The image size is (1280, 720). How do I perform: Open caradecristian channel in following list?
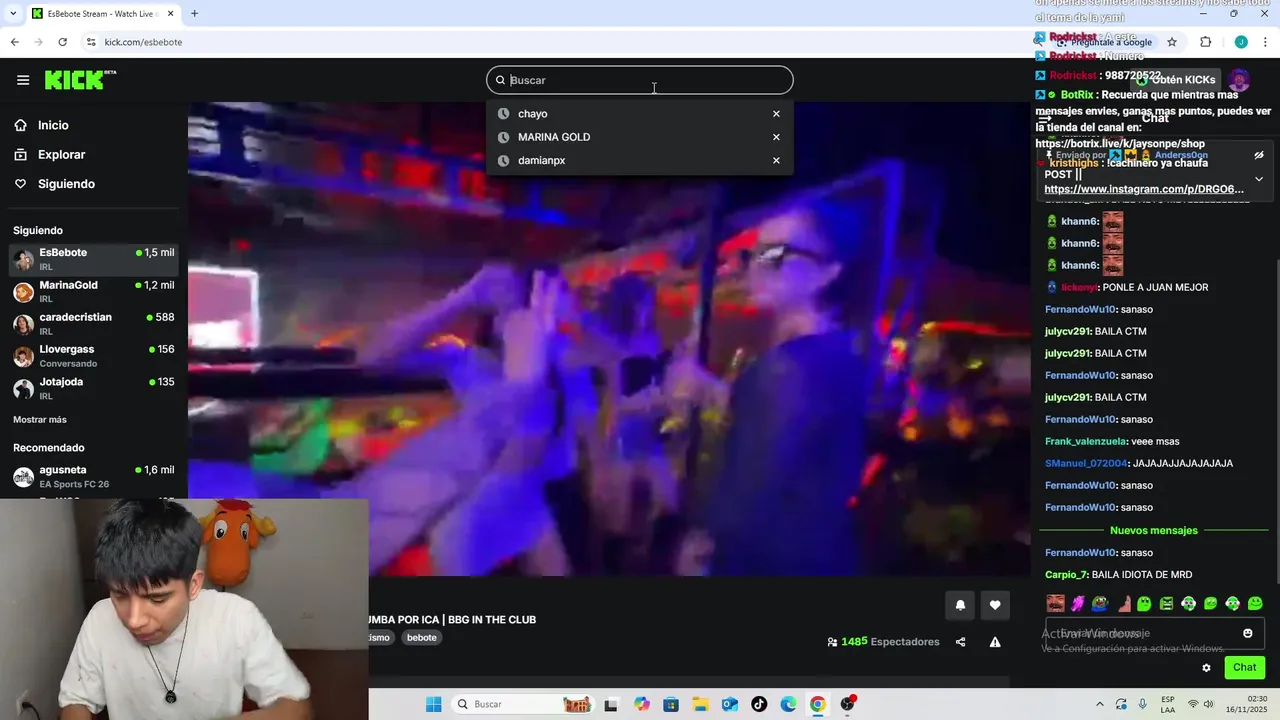tap(94, 323)
